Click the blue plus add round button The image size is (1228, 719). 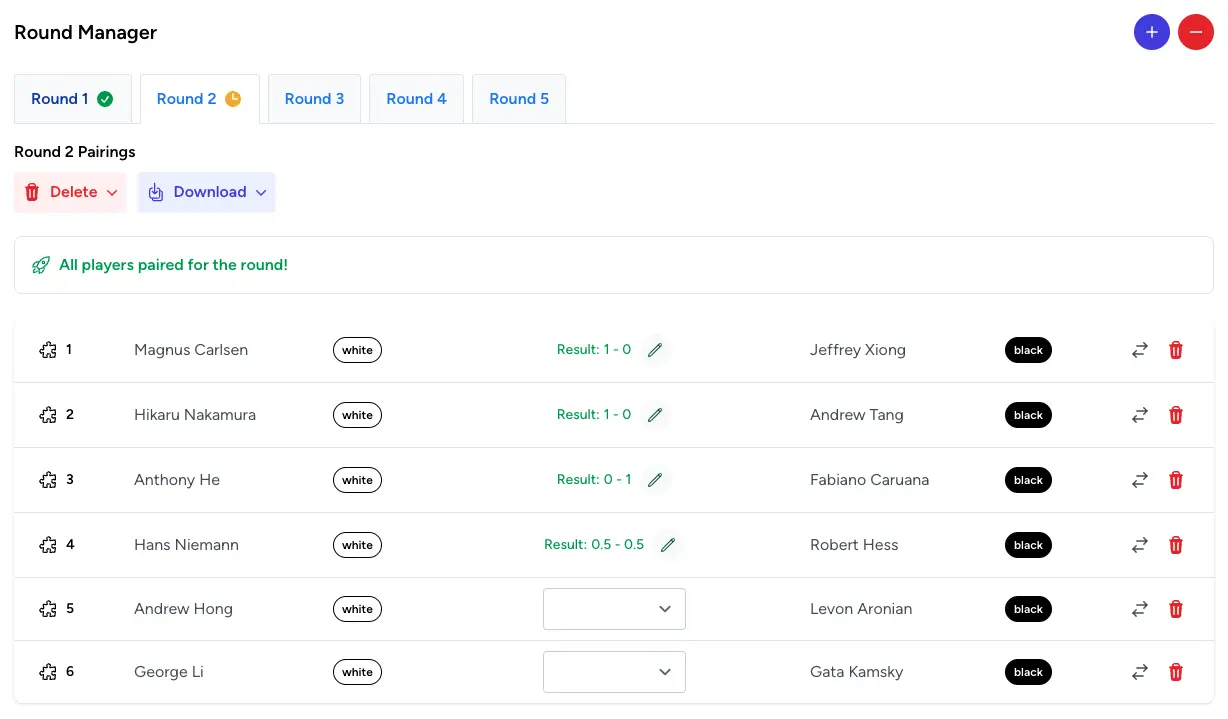pyautogui.click(x=1151, y=32)
